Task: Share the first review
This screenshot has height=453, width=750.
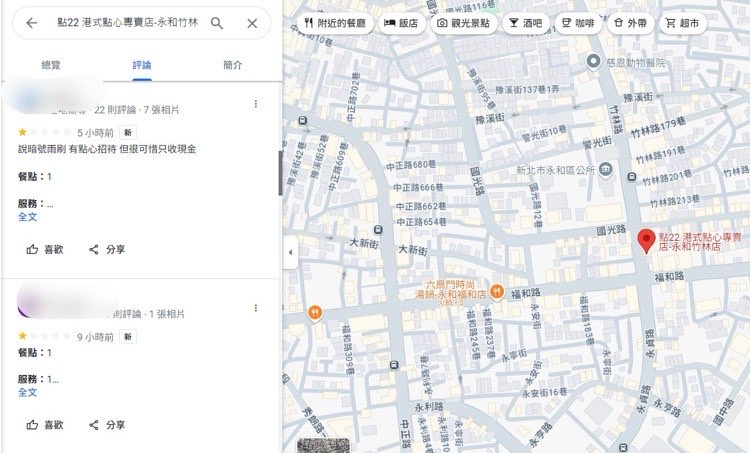Action: 107,249
